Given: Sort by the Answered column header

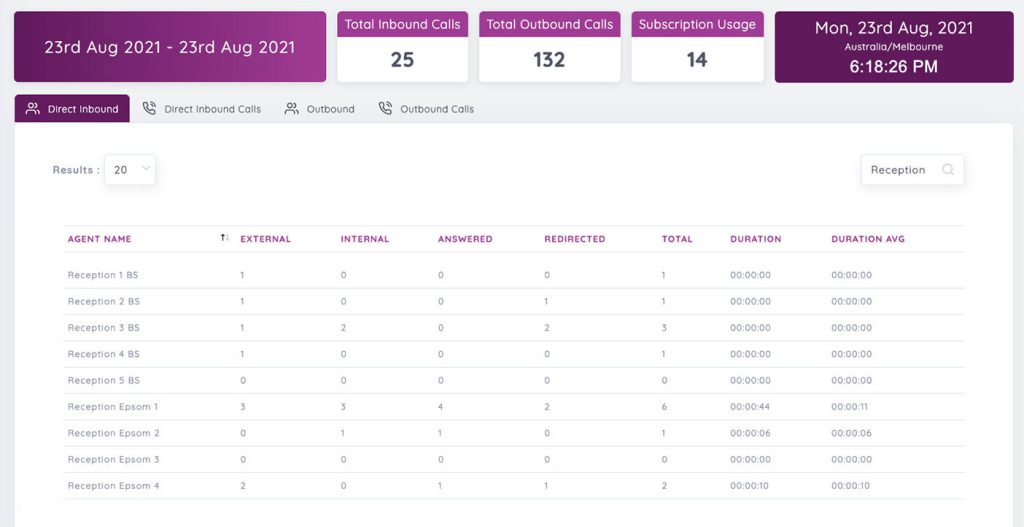Looking at the screenshot, I should click(465, 239).
